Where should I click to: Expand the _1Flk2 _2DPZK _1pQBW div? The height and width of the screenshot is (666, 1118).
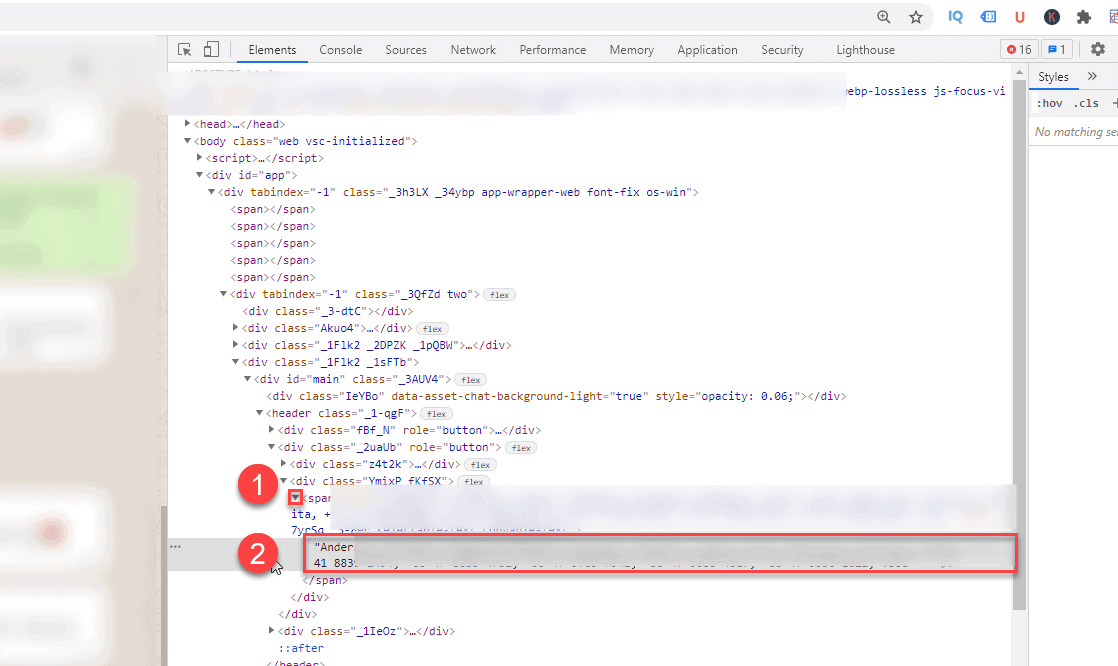coord(235,345)
